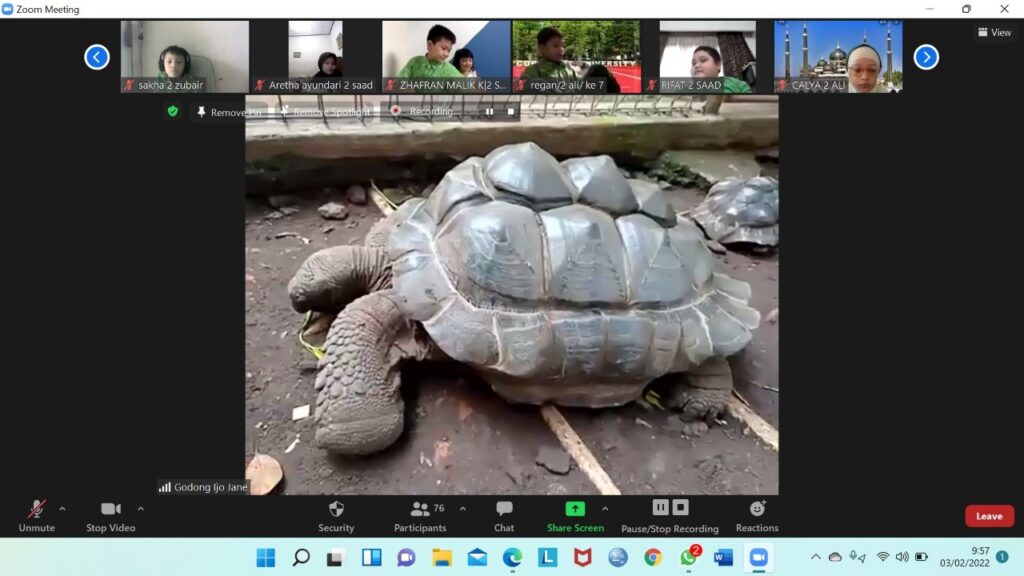Screen dimensions: 1024x576
Task: Open the Security shield options
Action: [x=336, y=509]
